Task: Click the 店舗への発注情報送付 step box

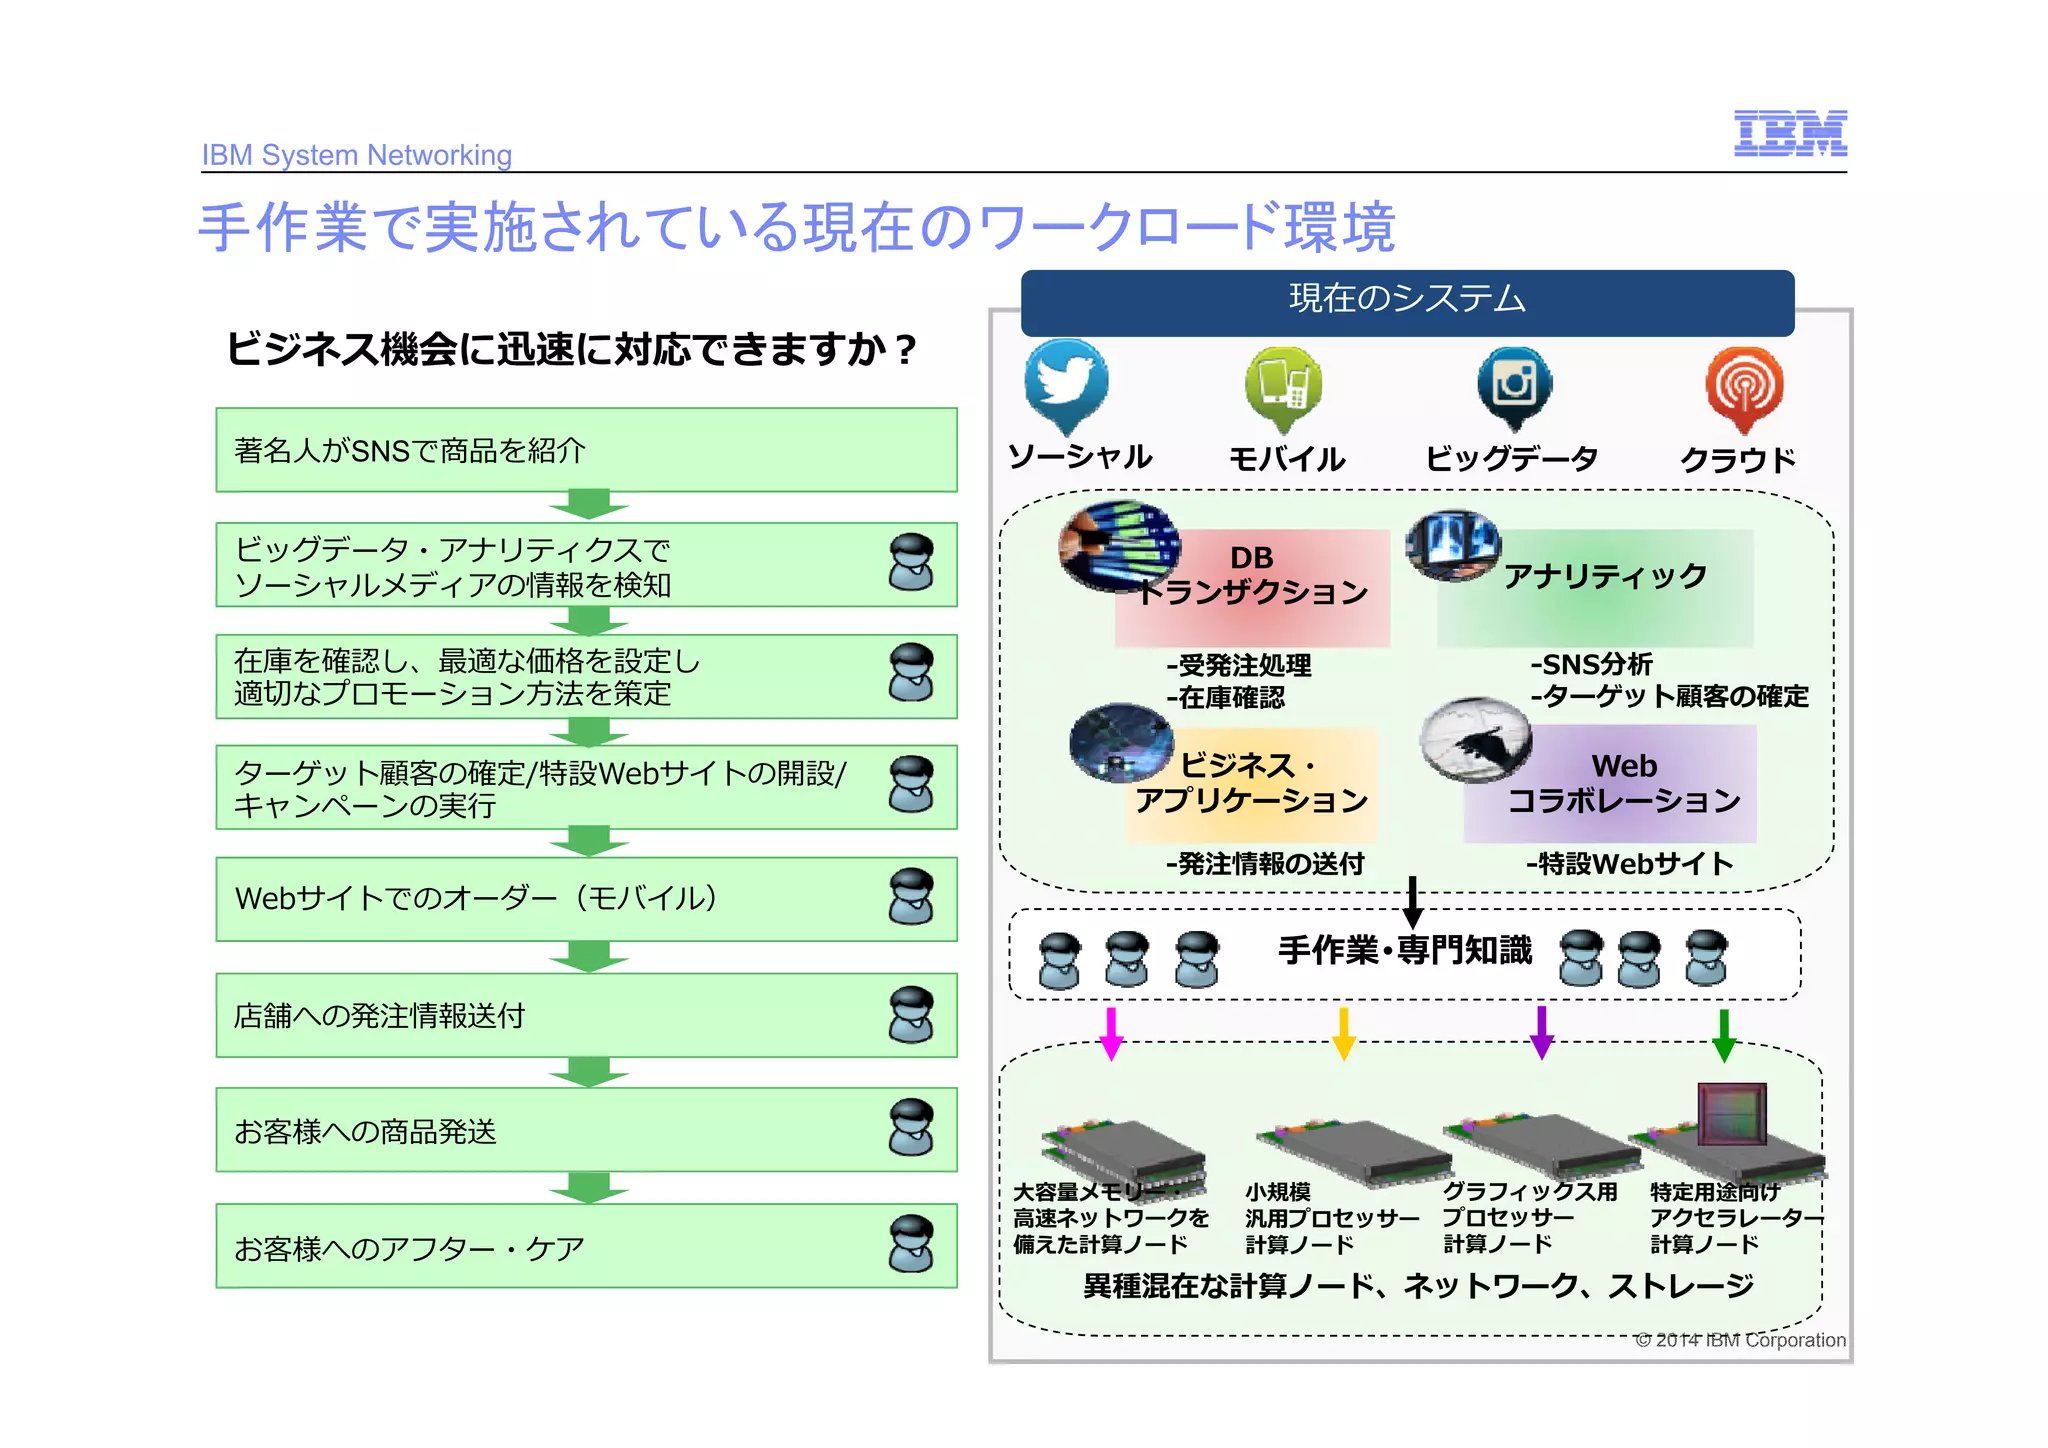Action: tap(586, 1015)
